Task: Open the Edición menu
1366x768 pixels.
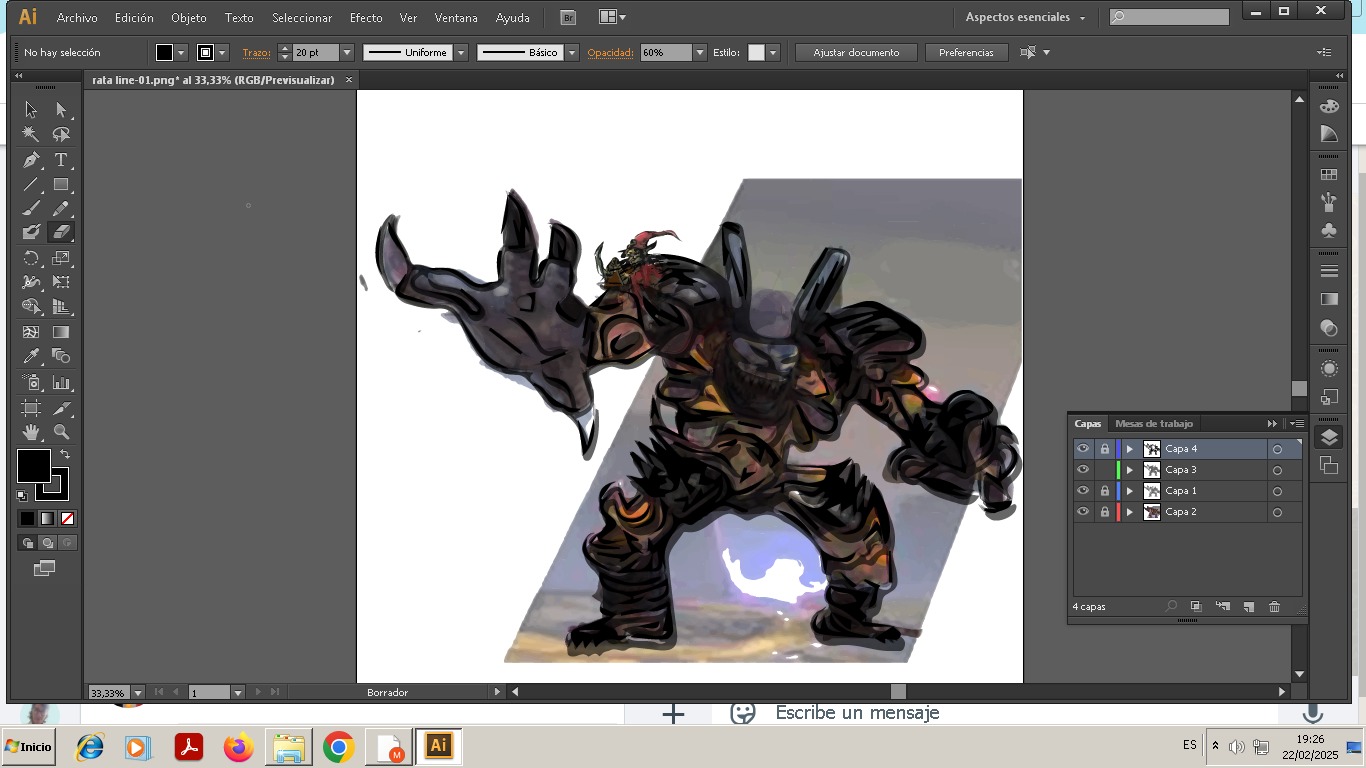Action: click(x=134, y=18)
